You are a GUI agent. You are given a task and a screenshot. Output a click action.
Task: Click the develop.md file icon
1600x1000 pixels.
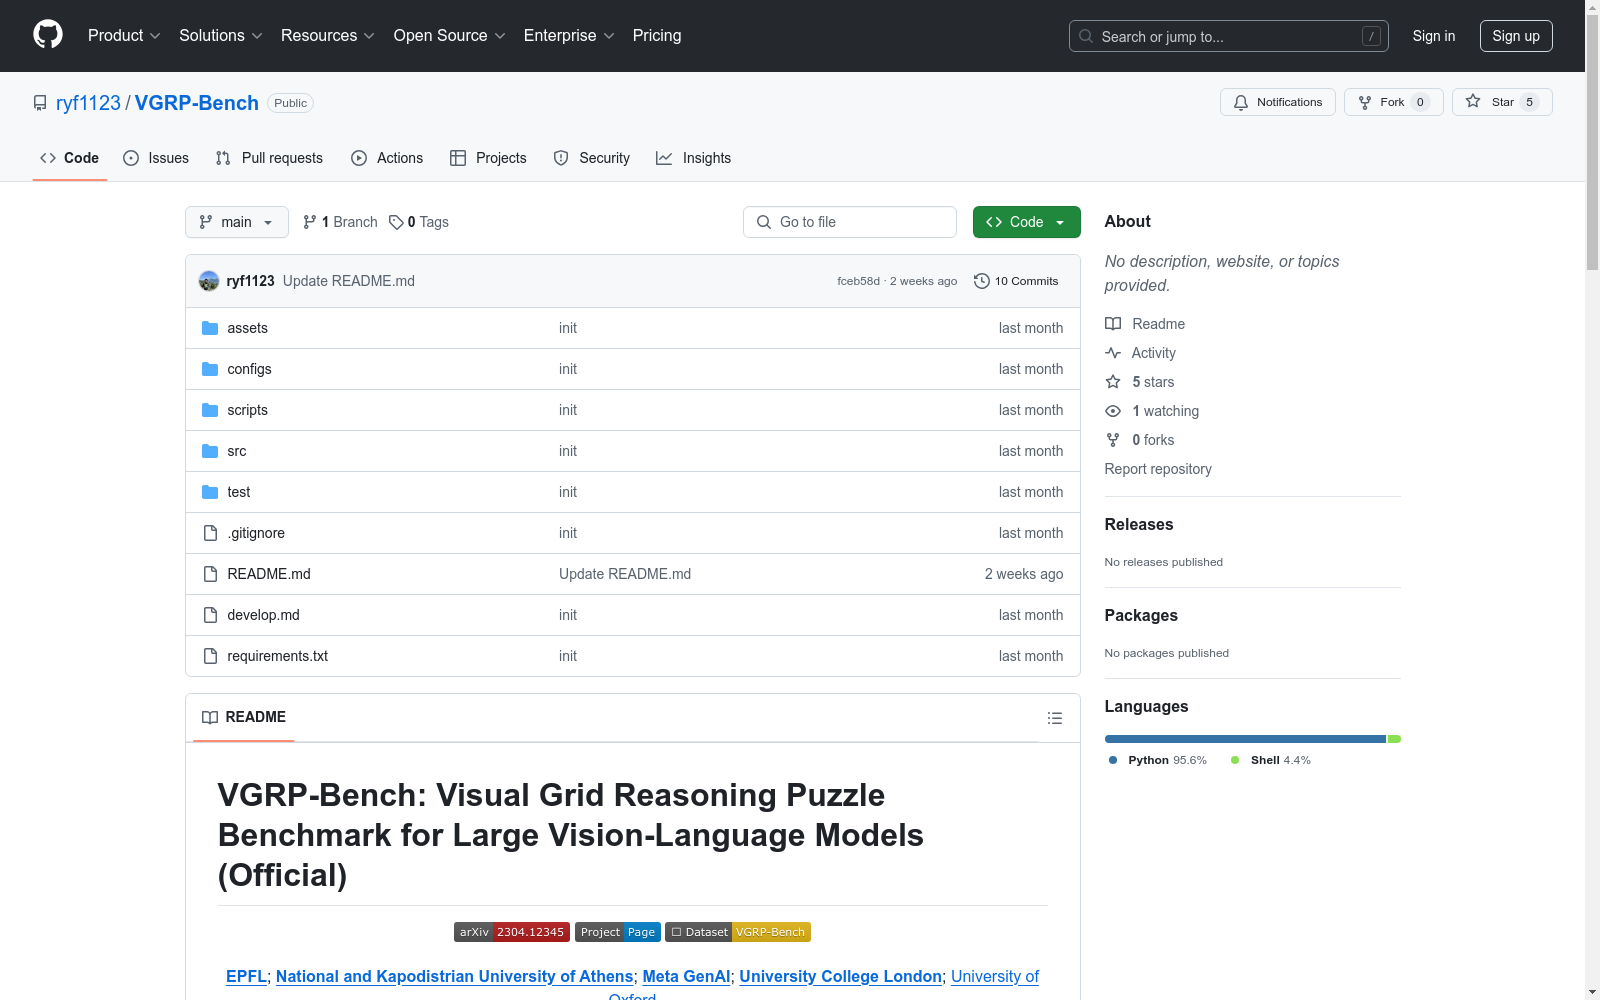tap(210, 615)
